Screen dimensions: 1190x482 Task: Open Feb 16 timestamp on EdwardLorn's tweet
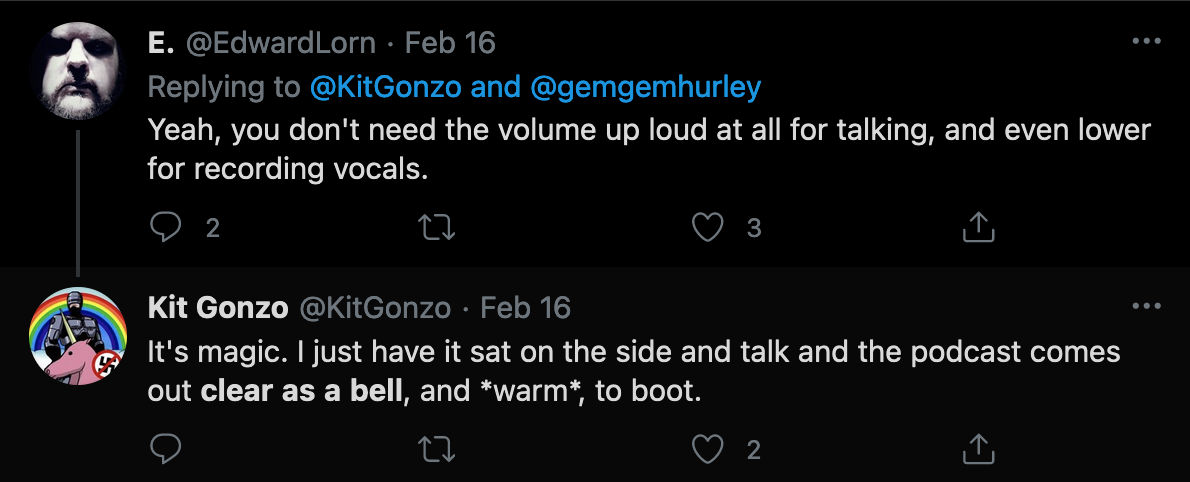coord(452,43)
